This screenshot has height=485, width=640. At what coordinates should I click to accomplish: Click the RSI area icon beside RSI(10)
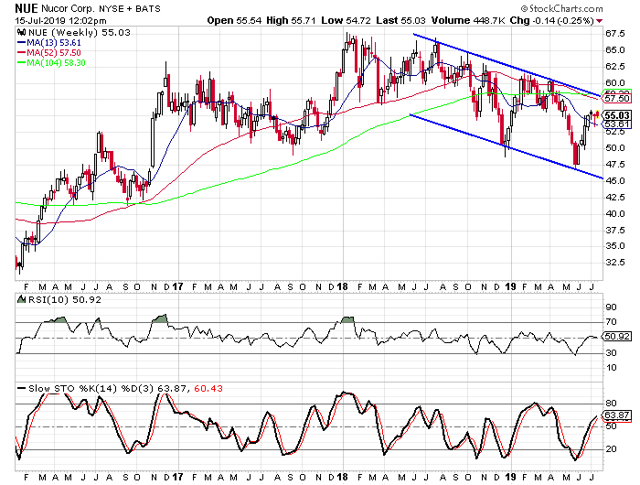[x=21, y=299]
